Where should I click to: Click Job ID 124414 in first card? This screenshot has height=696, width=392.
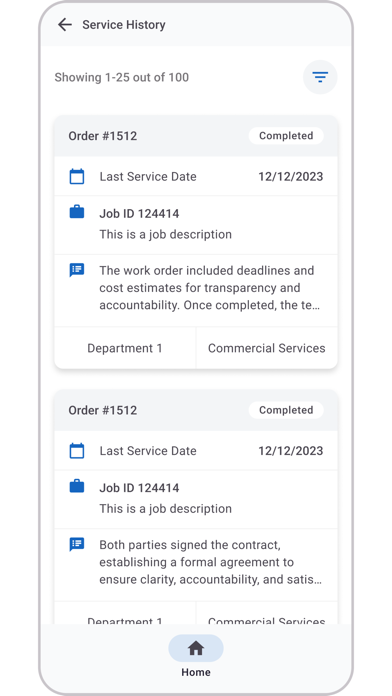pyautogui.click(x=139, y=214)
